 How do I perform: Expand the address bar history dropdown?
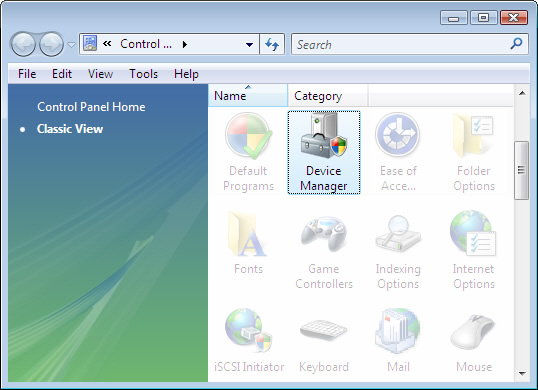click(x=250, y=44)
